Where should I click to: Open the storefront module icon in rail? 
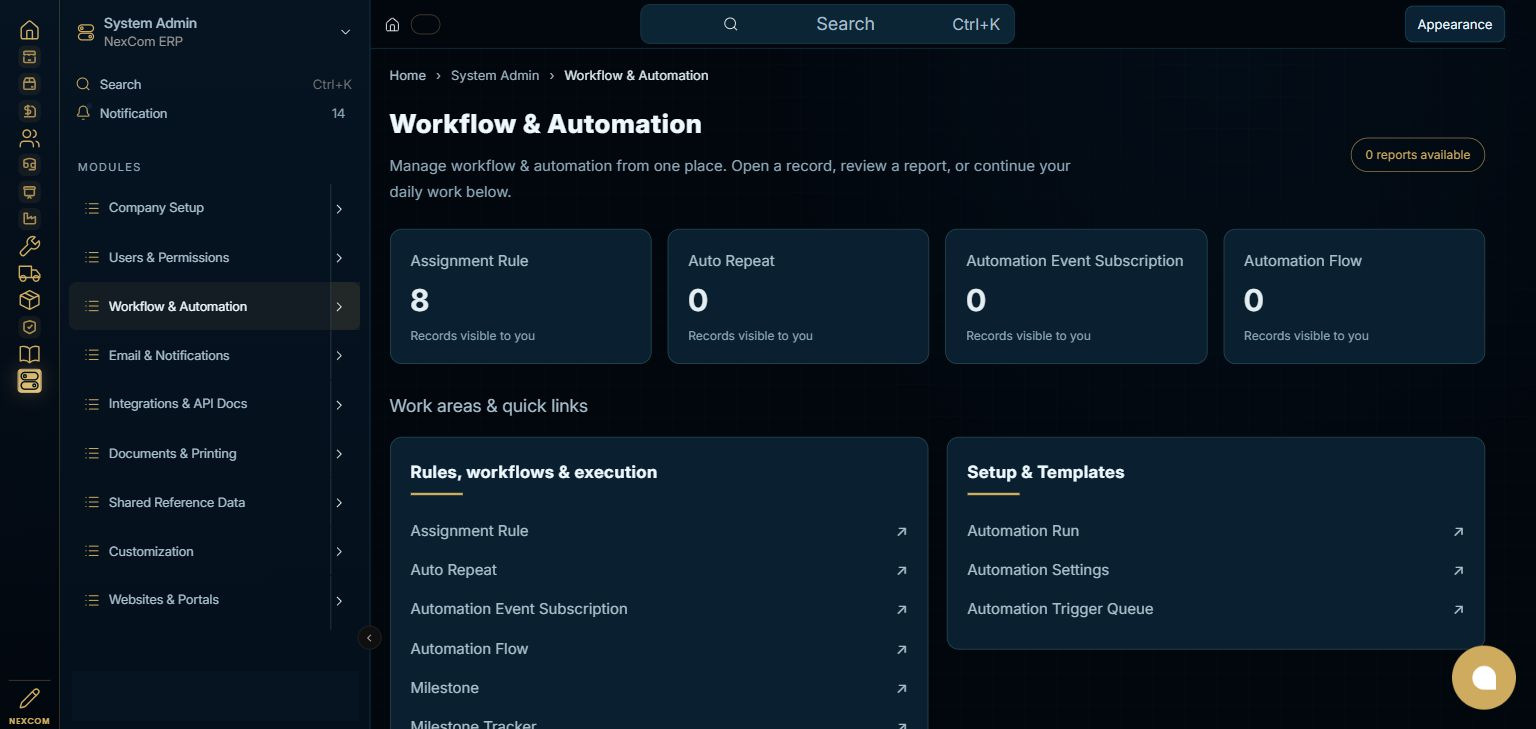click(x=29, y=84)
